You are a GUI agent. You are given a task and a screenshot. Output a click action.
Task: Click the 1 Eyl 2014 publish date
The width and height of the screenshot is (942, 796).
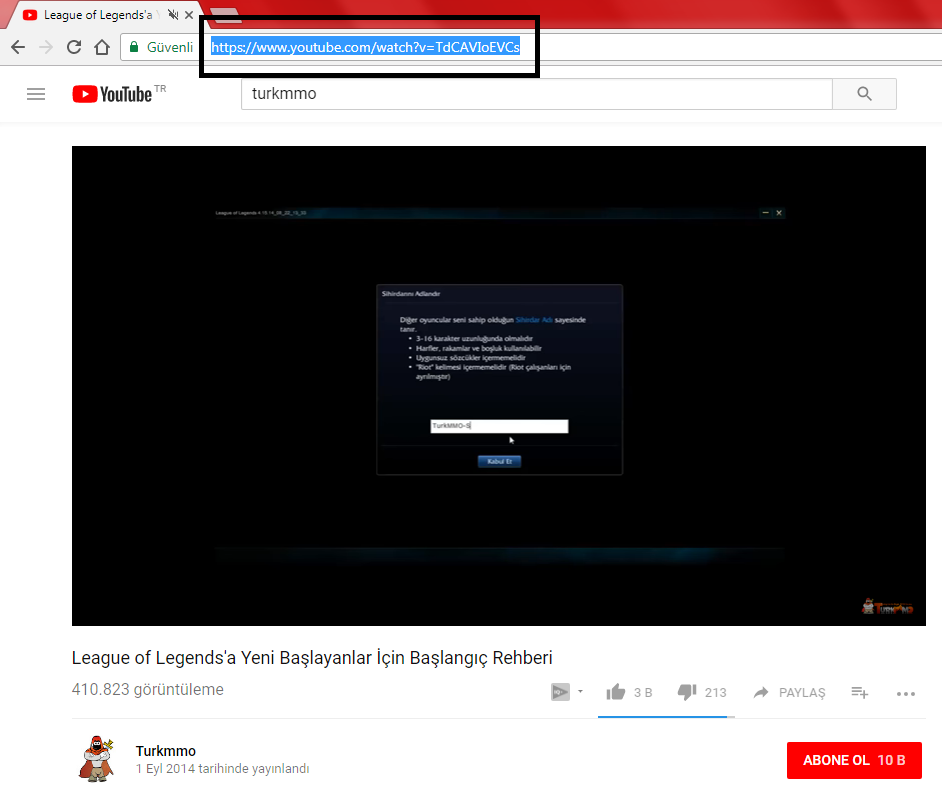pyautogui.click(x=222, y=769)
